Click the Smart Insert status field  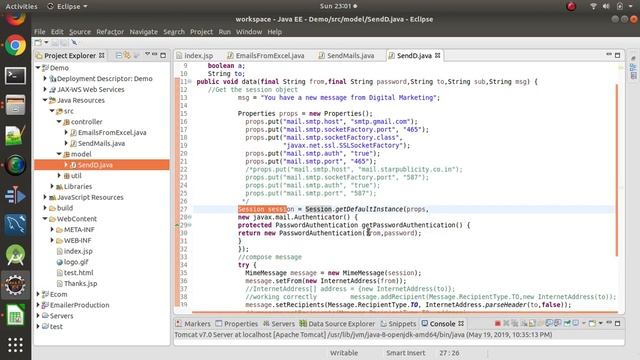405,353
